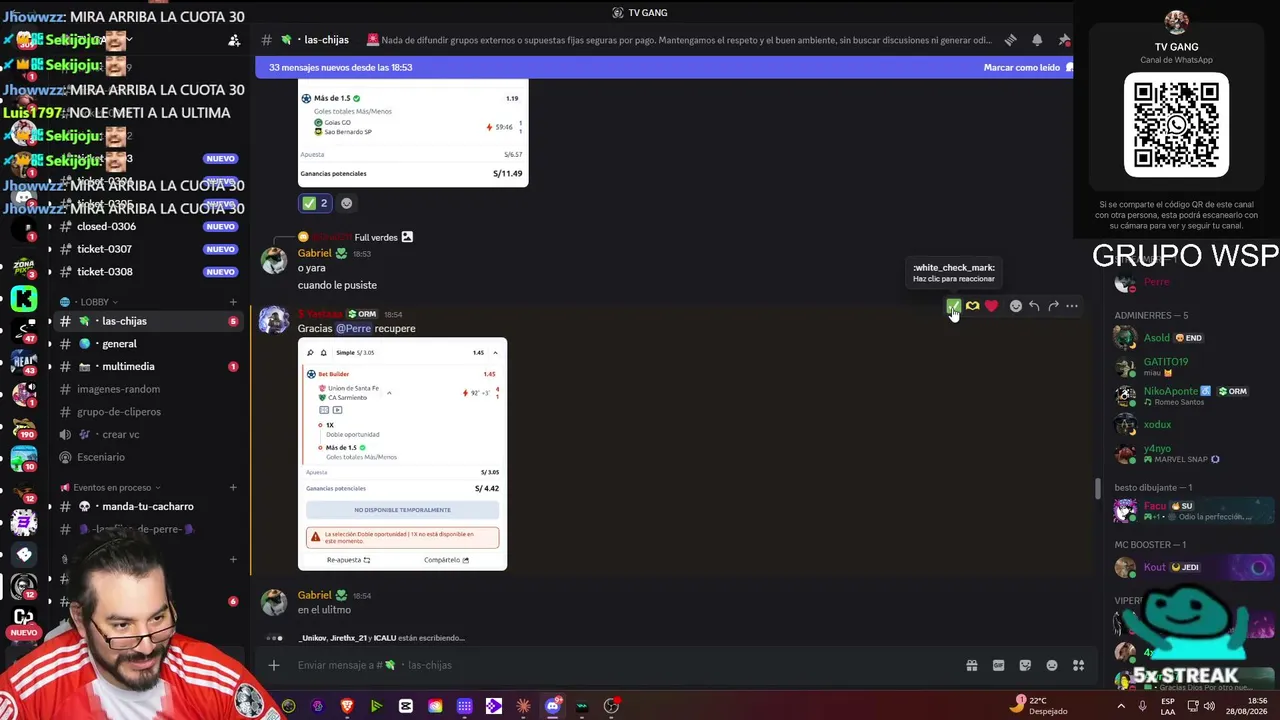Open the emoji picker in message bar

(1052, 665)
